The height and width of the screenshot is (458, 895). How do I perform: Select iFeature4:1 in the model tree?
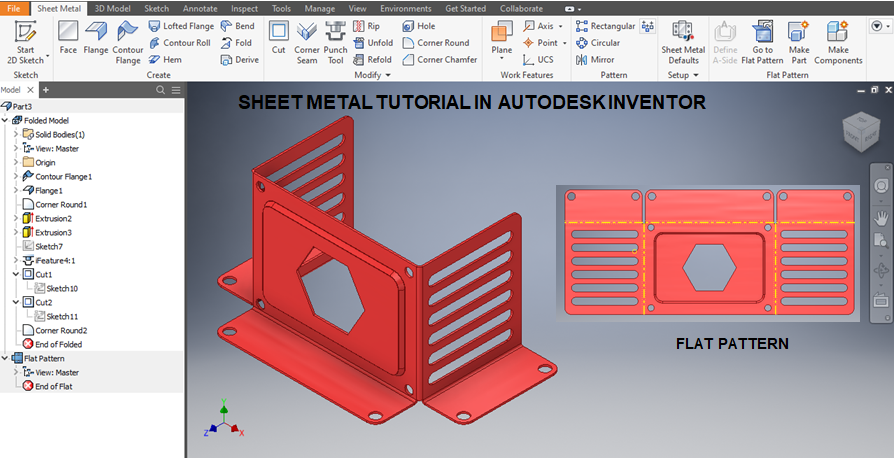point(49,260)
